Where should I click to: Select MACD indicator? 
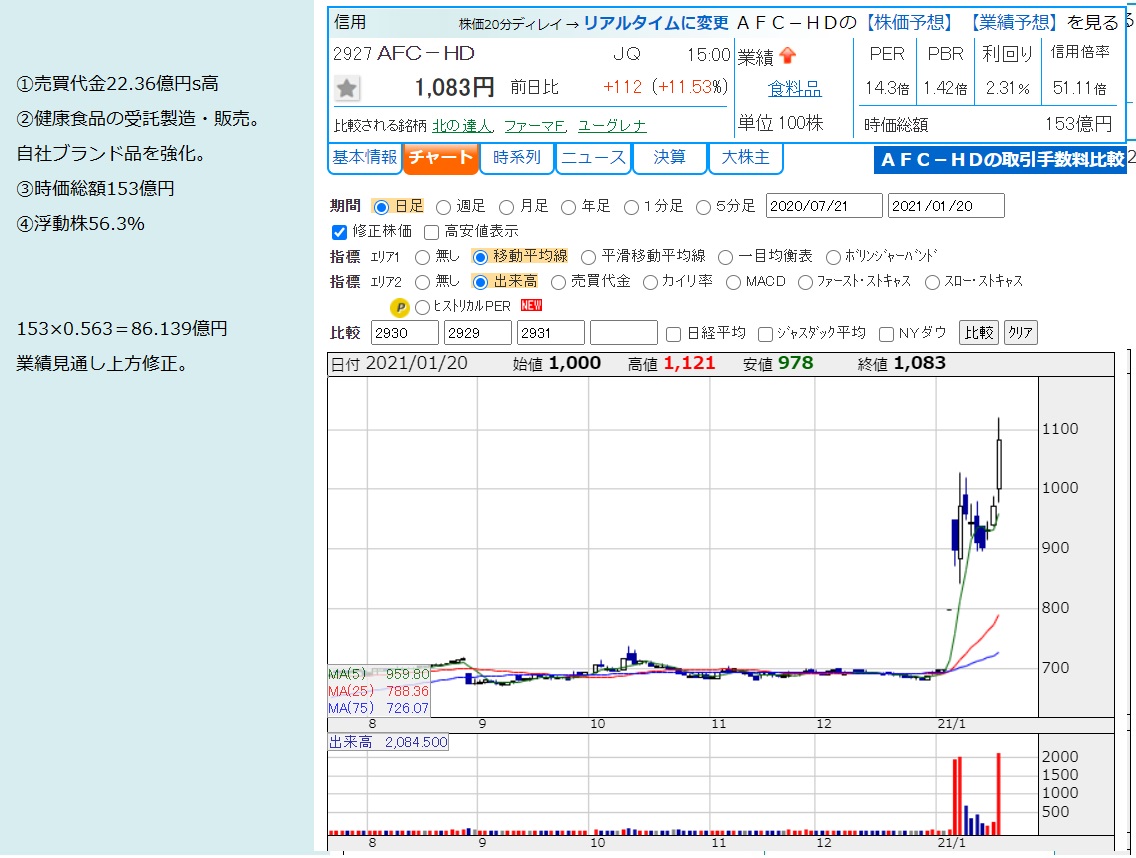733,283
